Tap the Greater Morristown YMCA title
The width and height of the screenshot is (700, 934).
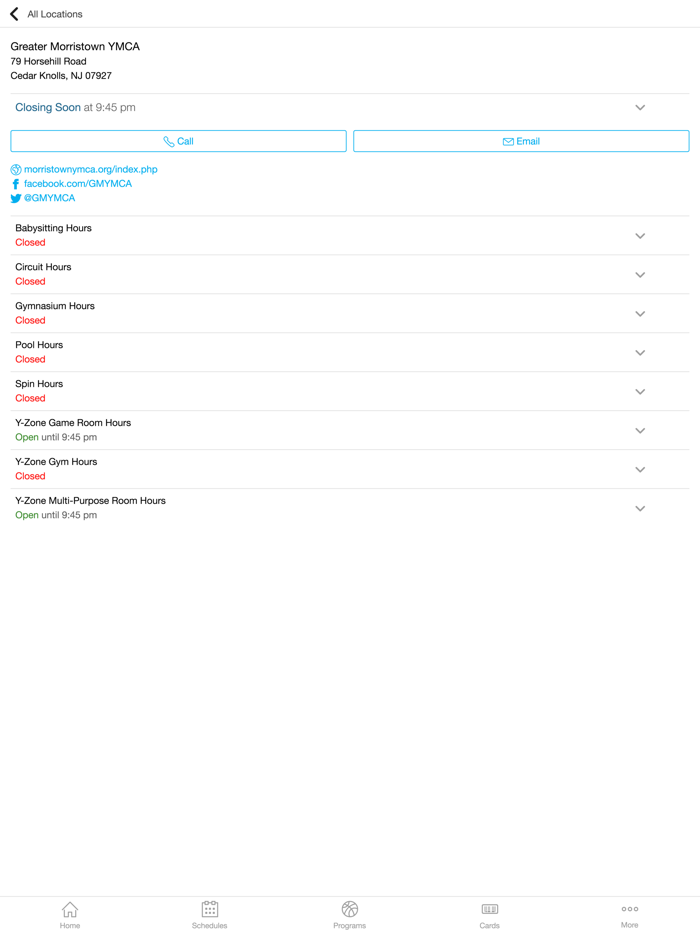pos(75,46)
